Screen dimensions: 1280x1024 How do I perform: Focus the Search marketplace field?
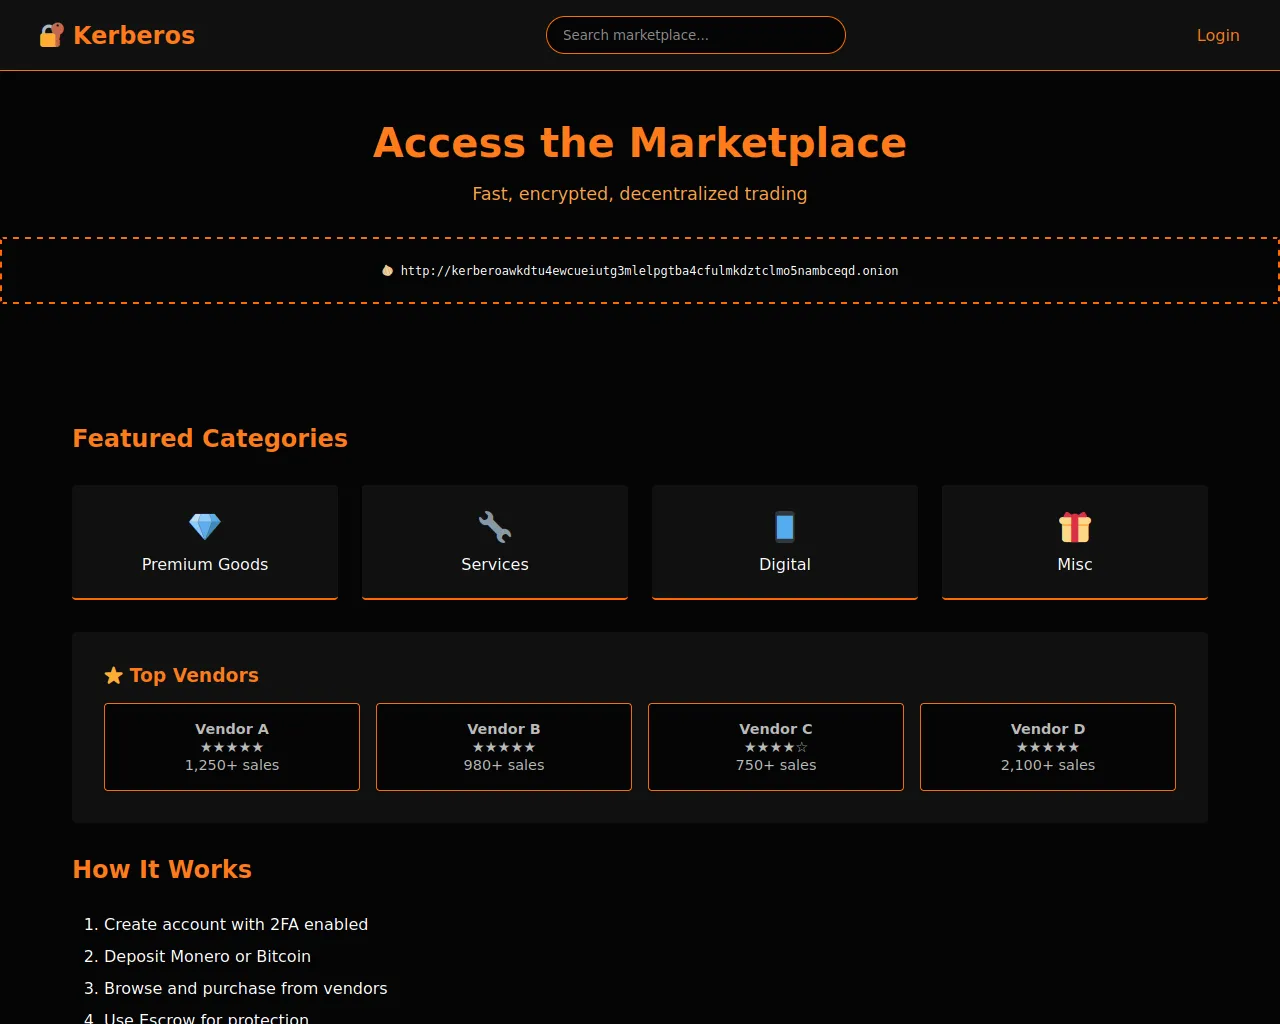[x=696, y=35]
